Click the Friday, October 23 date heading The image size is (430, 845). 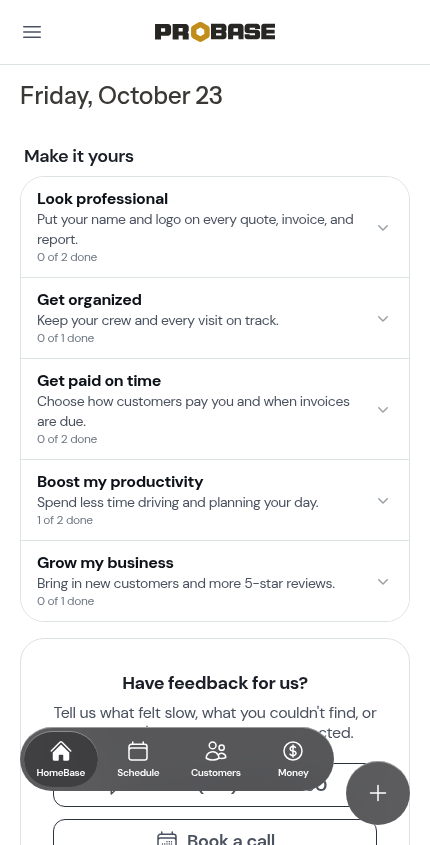coord(121,96)
